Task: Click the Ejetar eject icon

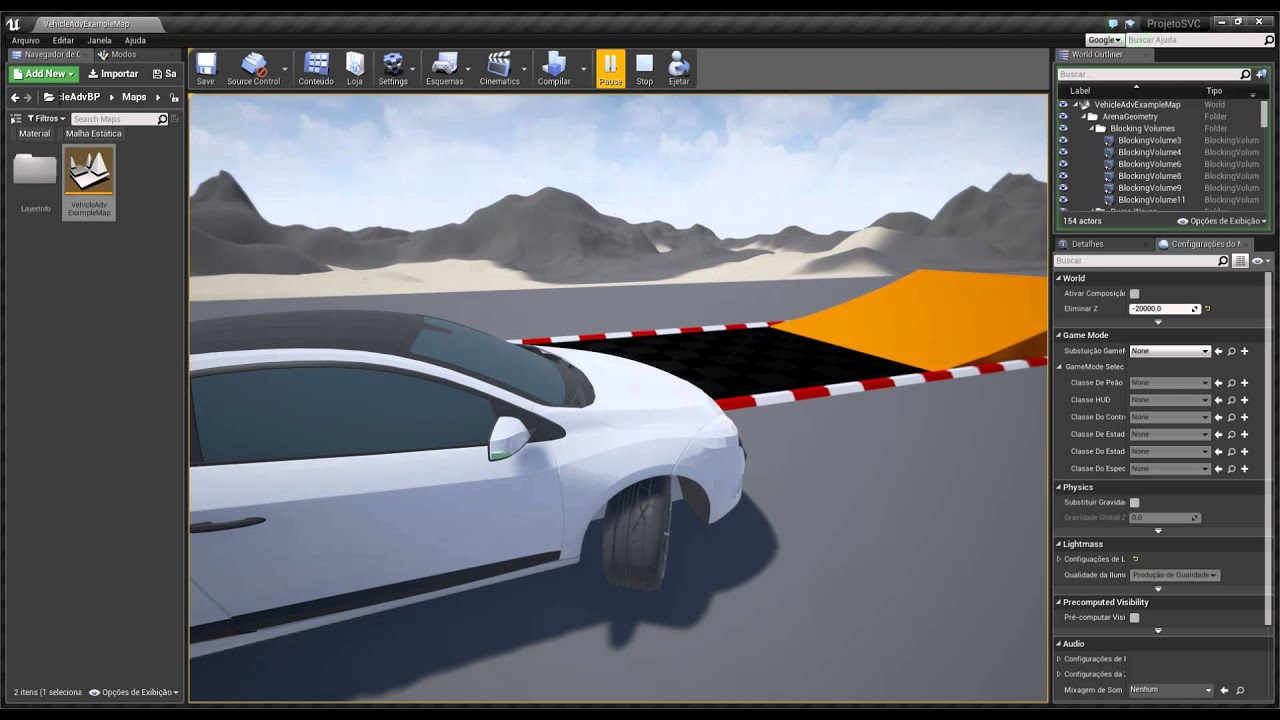Action: pos(679,68)
